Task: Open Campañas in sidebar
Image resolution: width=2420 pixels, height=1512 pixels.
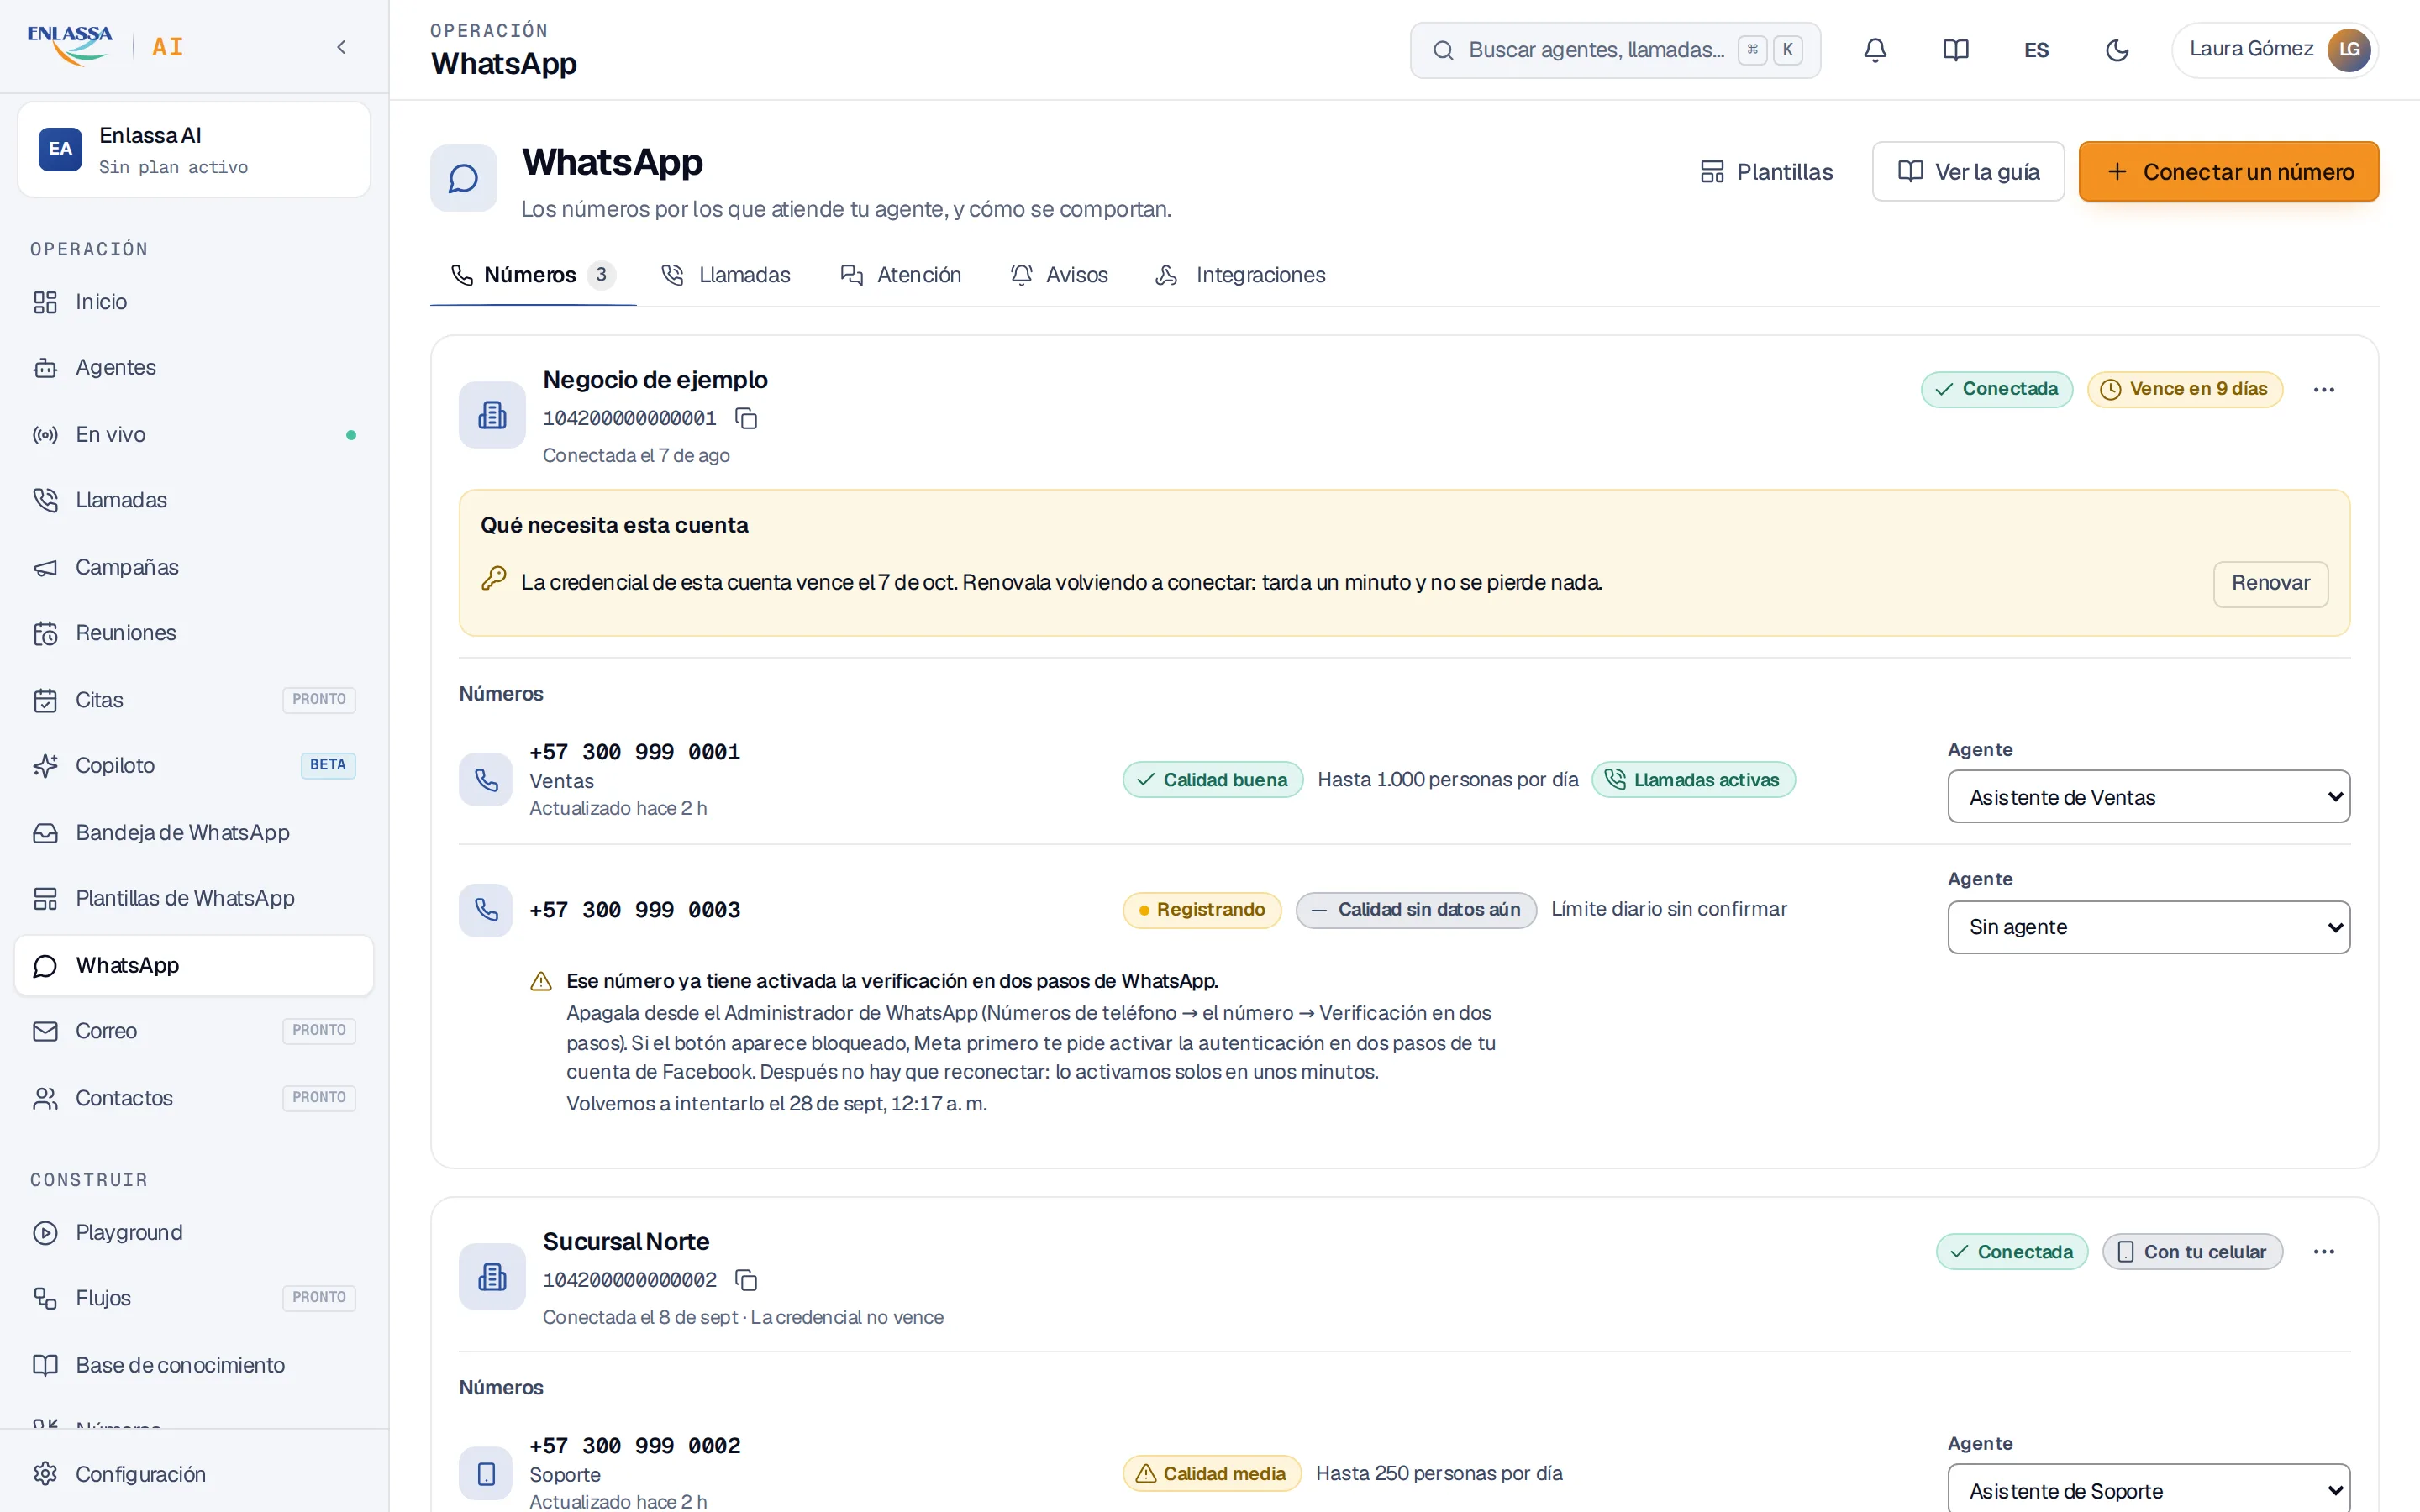Action: coord(194,567)
